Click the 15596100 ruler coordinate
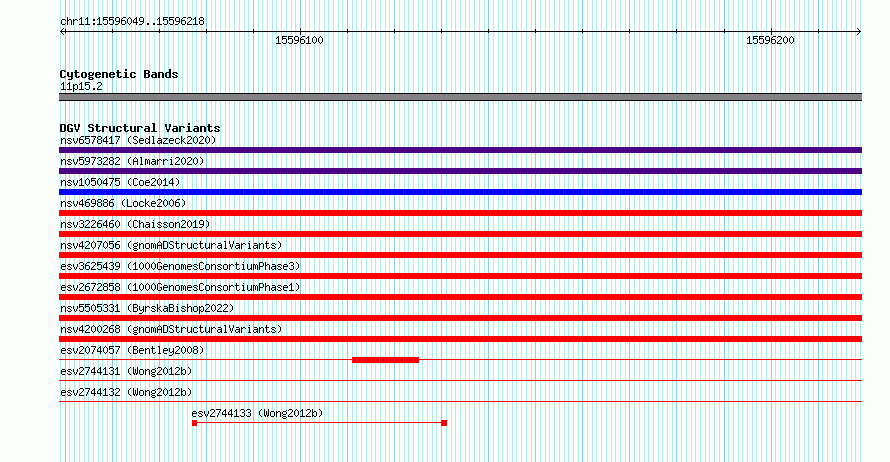 click(x=299, y=40)
